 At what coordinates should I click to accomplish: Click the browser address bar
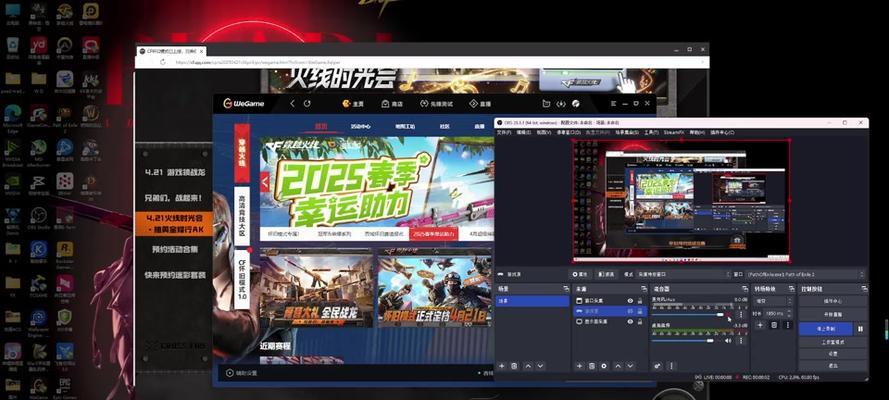(422, 62)
